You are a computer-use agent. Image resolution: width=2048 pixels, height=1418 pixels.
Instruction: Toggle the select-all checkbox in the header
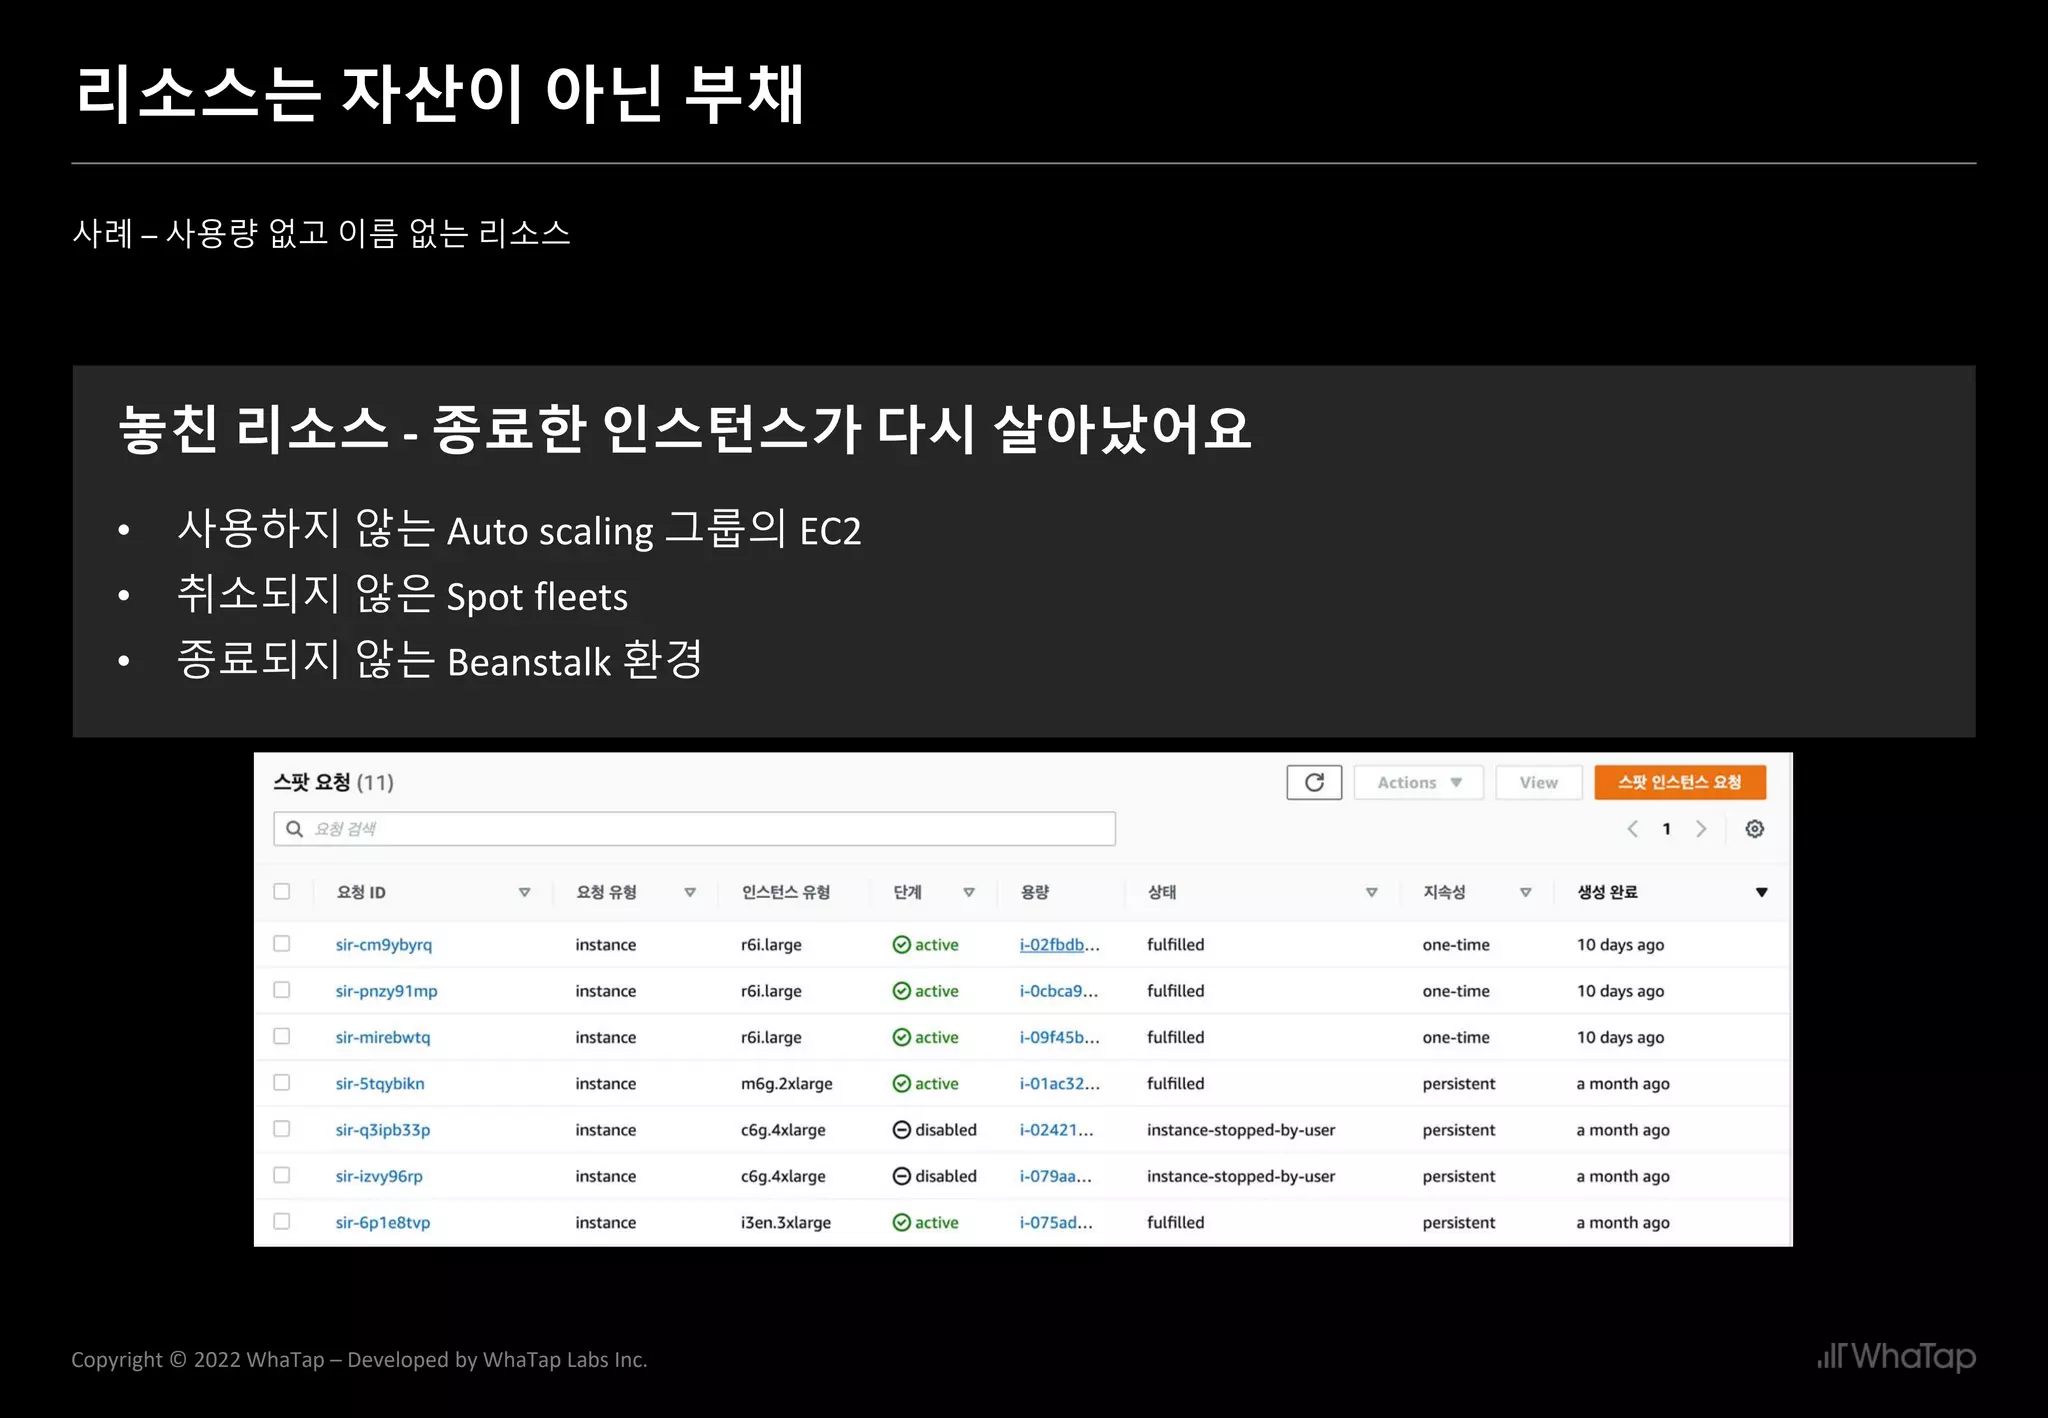tap(282, 891)
